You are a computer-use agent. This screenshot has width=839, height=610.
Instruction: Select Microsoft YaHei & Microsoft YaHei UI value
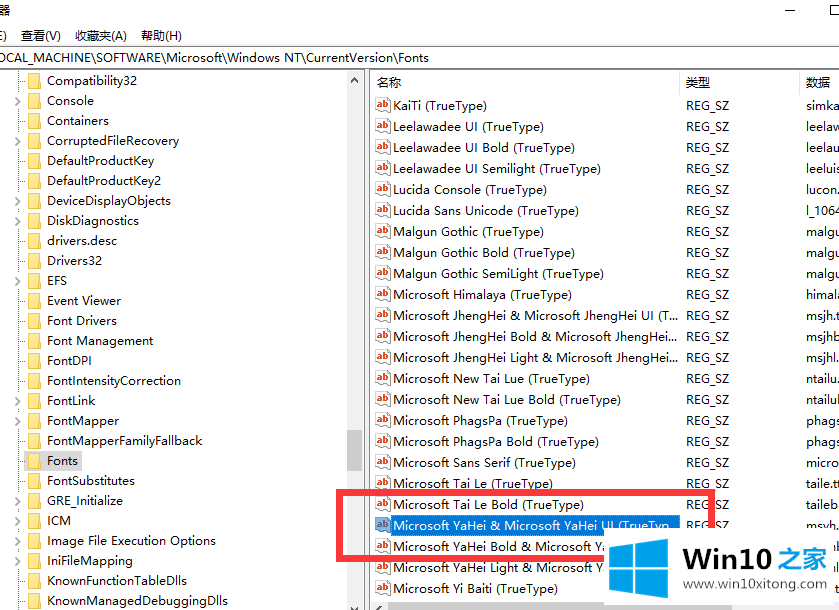pos(535,525)
